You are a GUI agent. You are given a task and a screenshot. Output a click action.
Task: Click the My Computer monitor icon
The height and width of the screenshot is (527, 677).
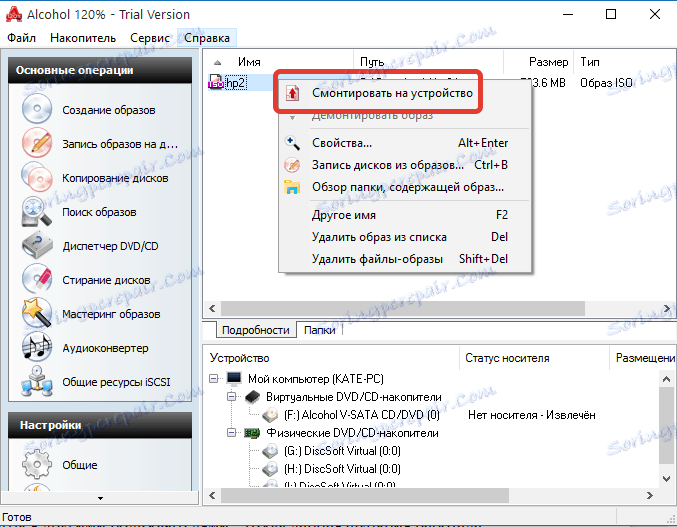coord(234,379)
